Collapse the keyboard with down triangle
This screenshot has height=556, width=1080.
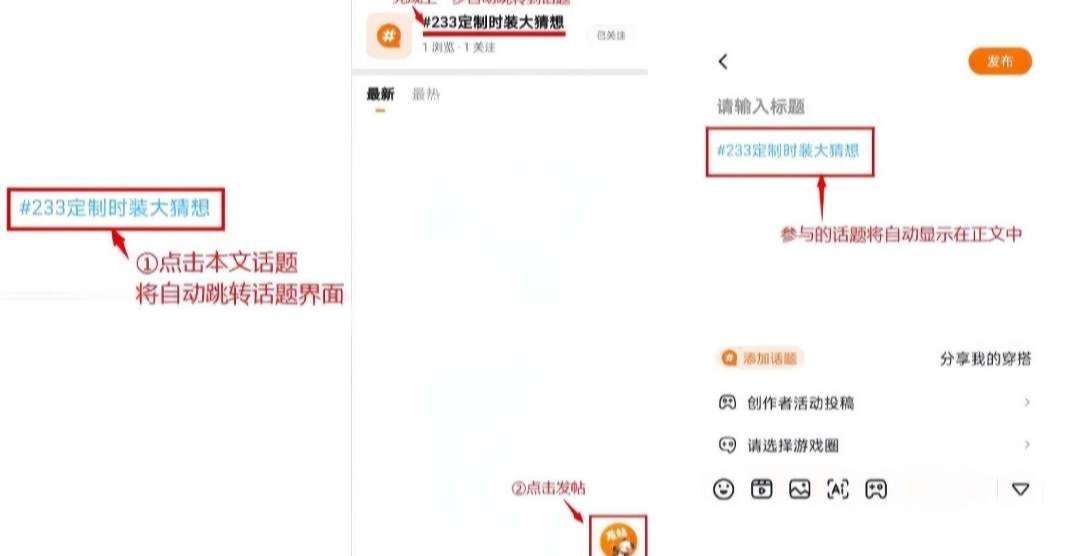click(1020, 490)
